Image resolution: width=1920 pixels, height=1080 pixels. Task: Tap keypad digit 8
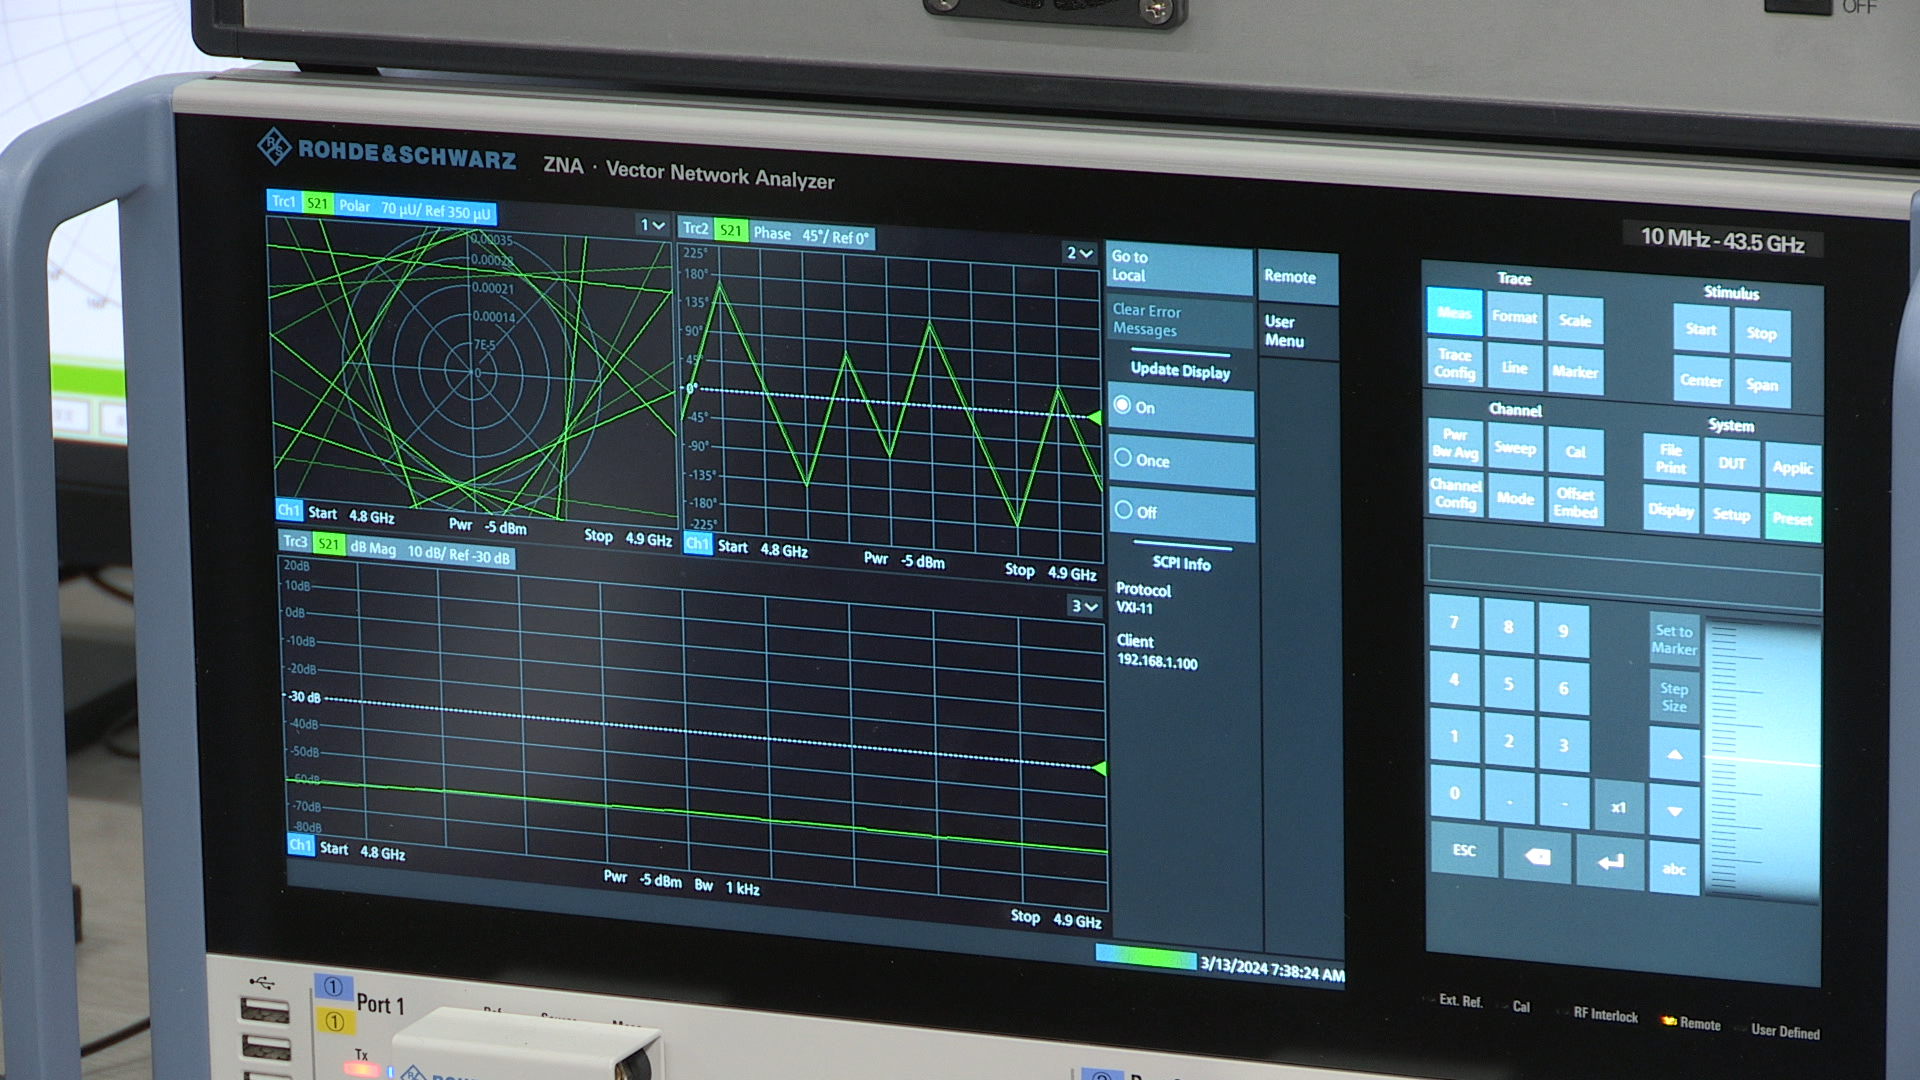[1508, 627]
